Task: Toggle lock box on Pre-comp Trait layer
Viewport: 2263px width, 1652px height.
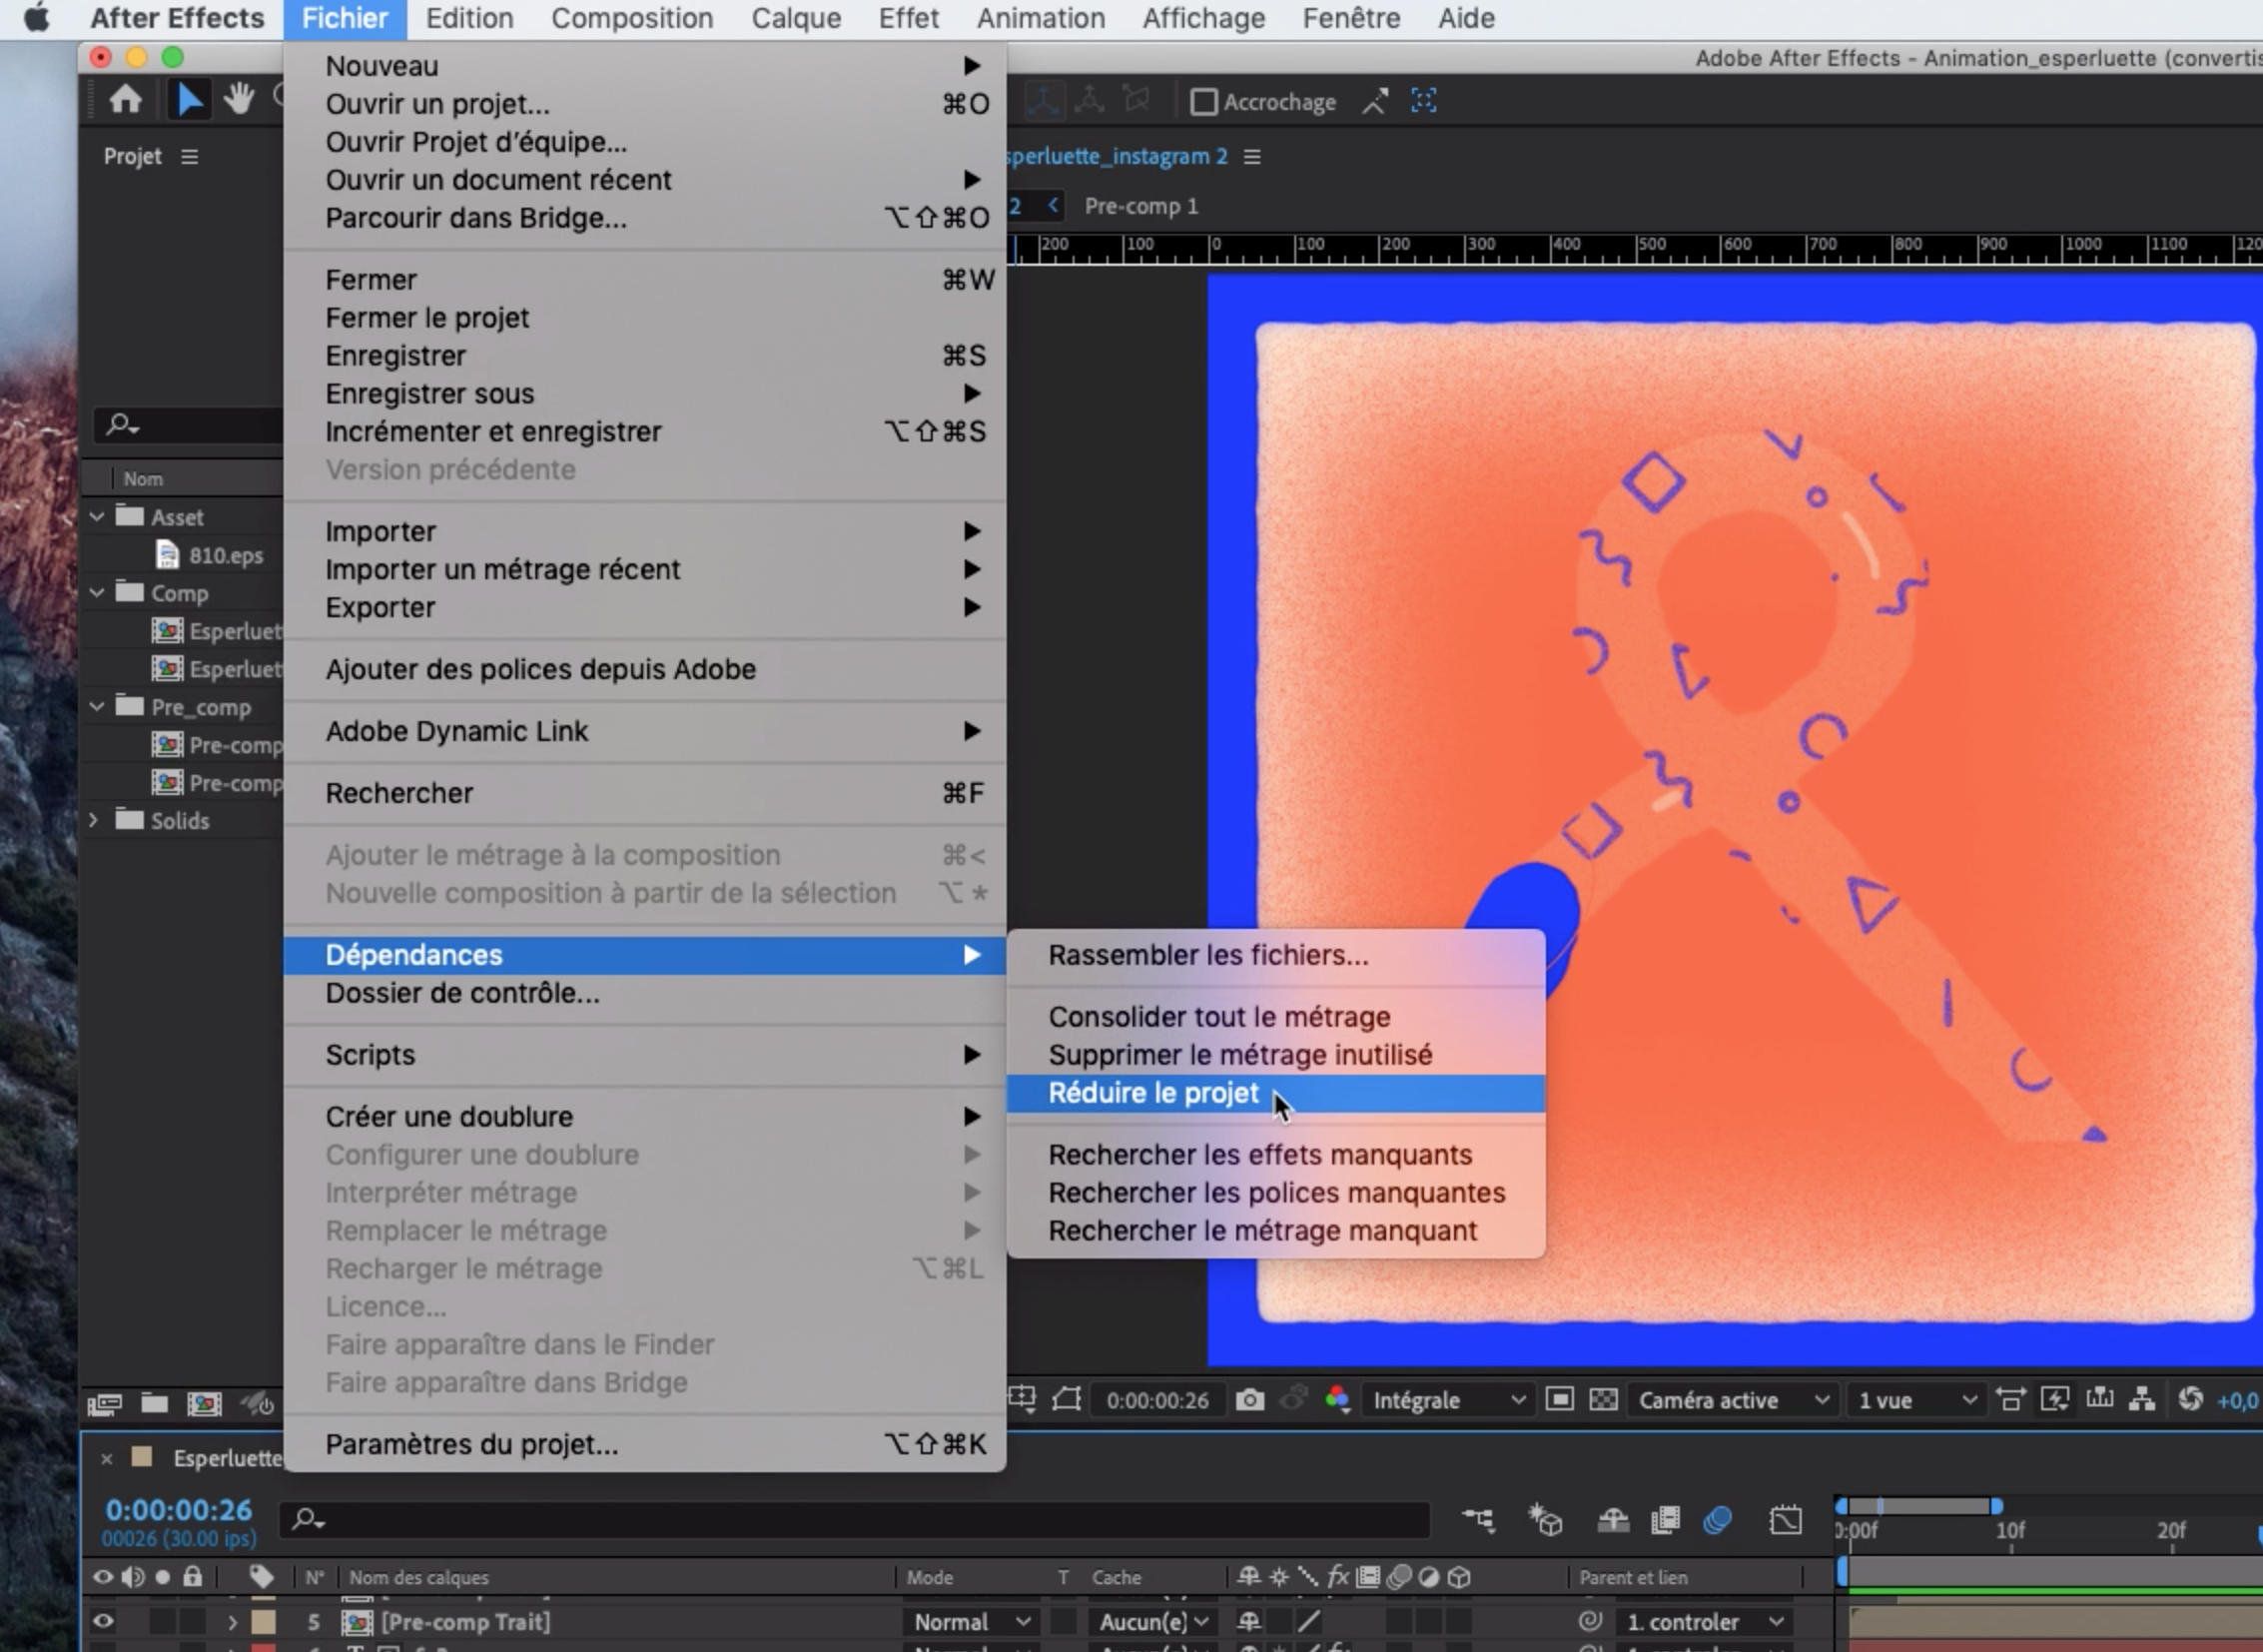Action: (192, 1621)
